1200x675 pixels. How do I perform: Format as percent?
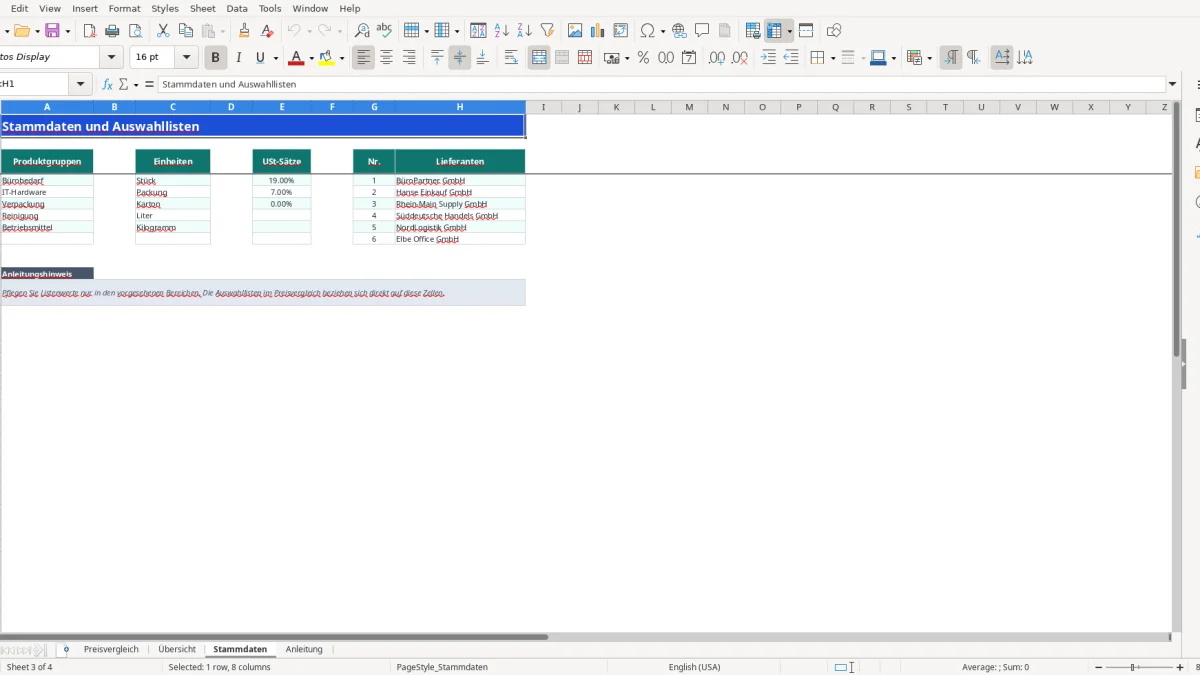[643, 58]
